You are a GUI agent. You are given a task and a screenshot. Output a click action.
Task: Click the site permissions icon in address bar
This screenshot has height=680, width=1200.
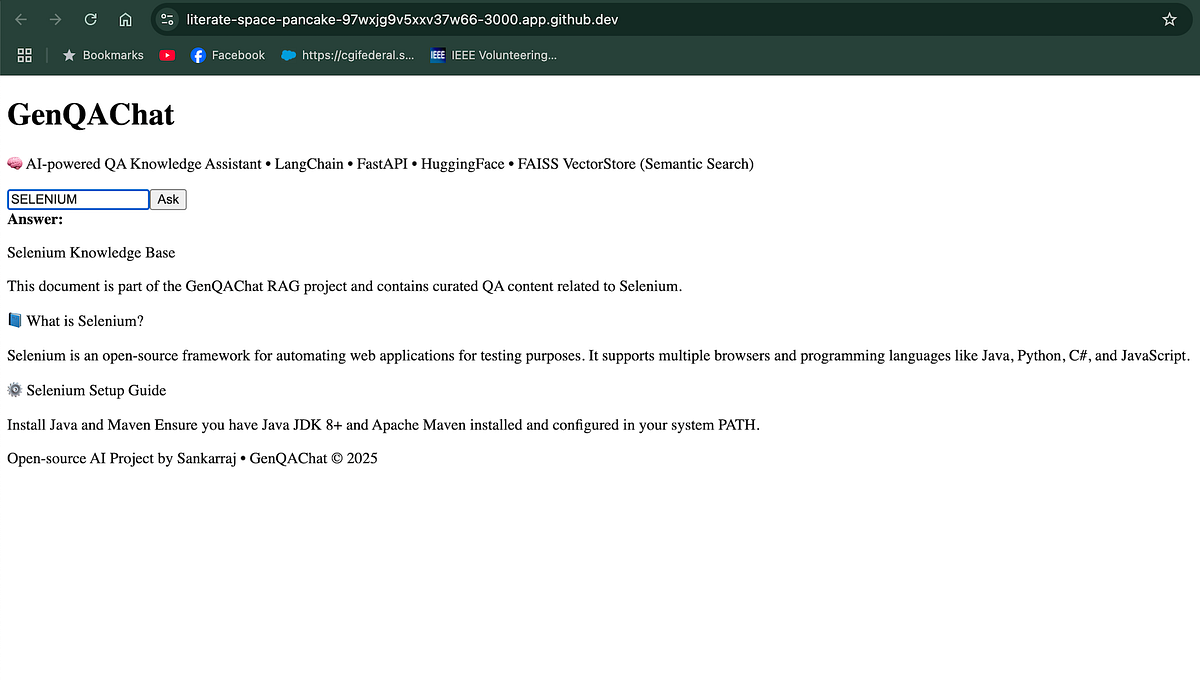pos(166,18)
